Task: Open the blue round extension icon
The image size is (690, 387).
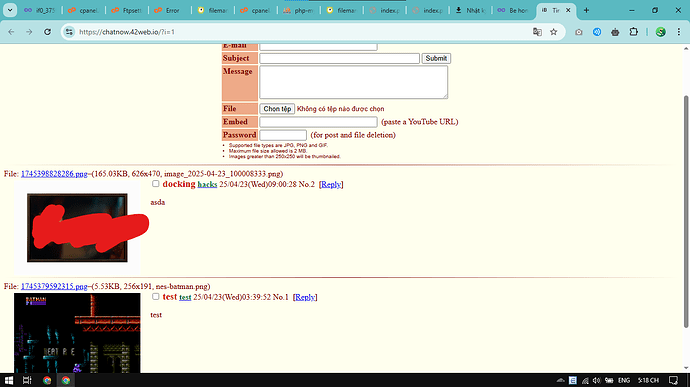Action: [x=597, y=32]
